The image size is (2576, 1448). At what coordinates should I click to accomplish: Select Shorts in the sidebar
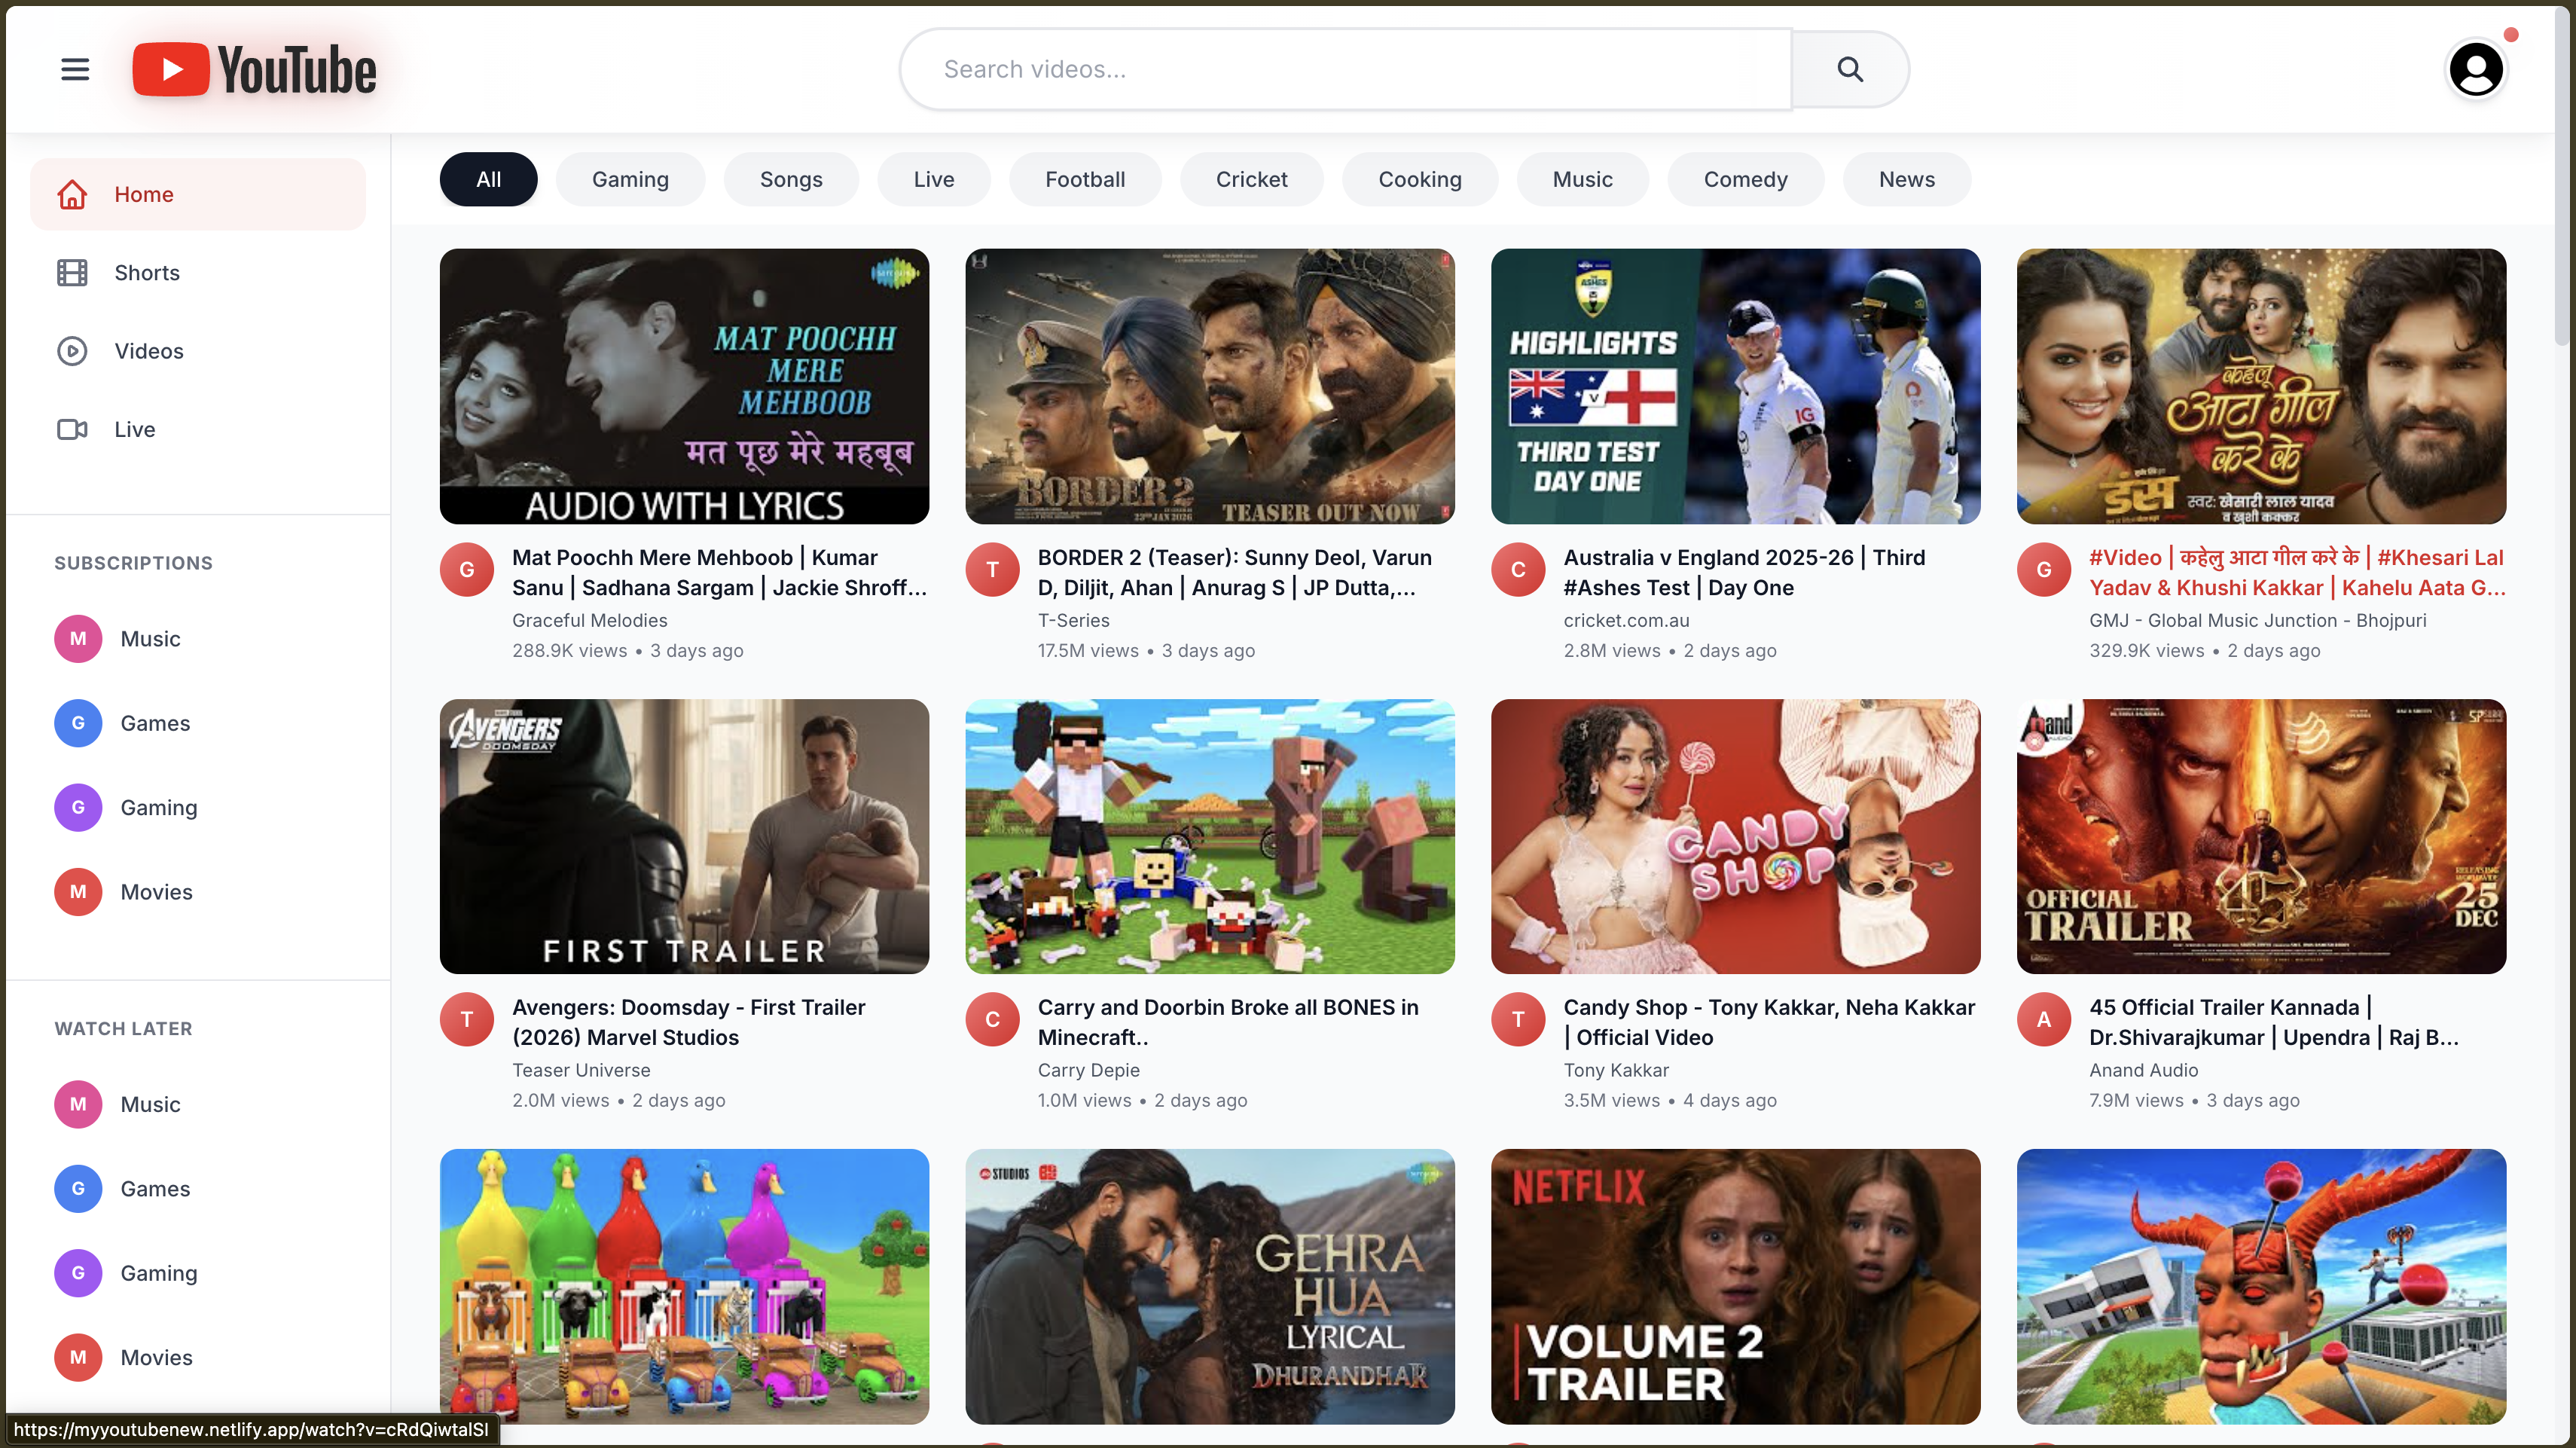point(146,272)
